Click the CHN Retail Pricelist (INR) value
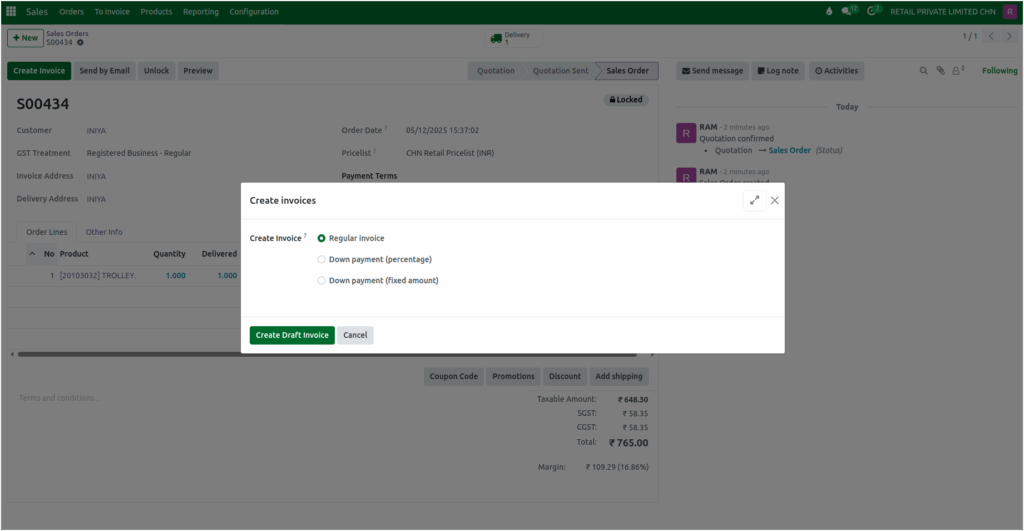The image size is (1024, 531). 450,153
